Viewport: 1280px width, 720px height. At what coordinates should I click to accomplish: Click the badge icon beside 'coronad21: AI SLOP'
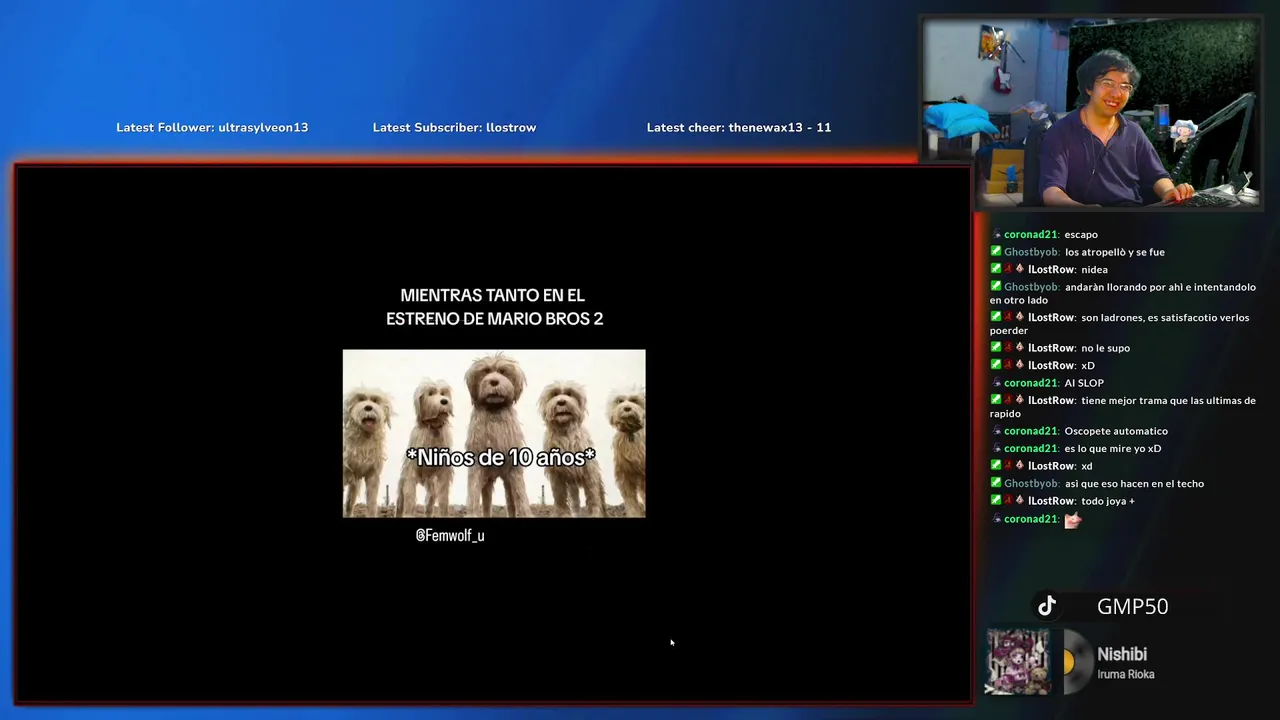[997, 383]
